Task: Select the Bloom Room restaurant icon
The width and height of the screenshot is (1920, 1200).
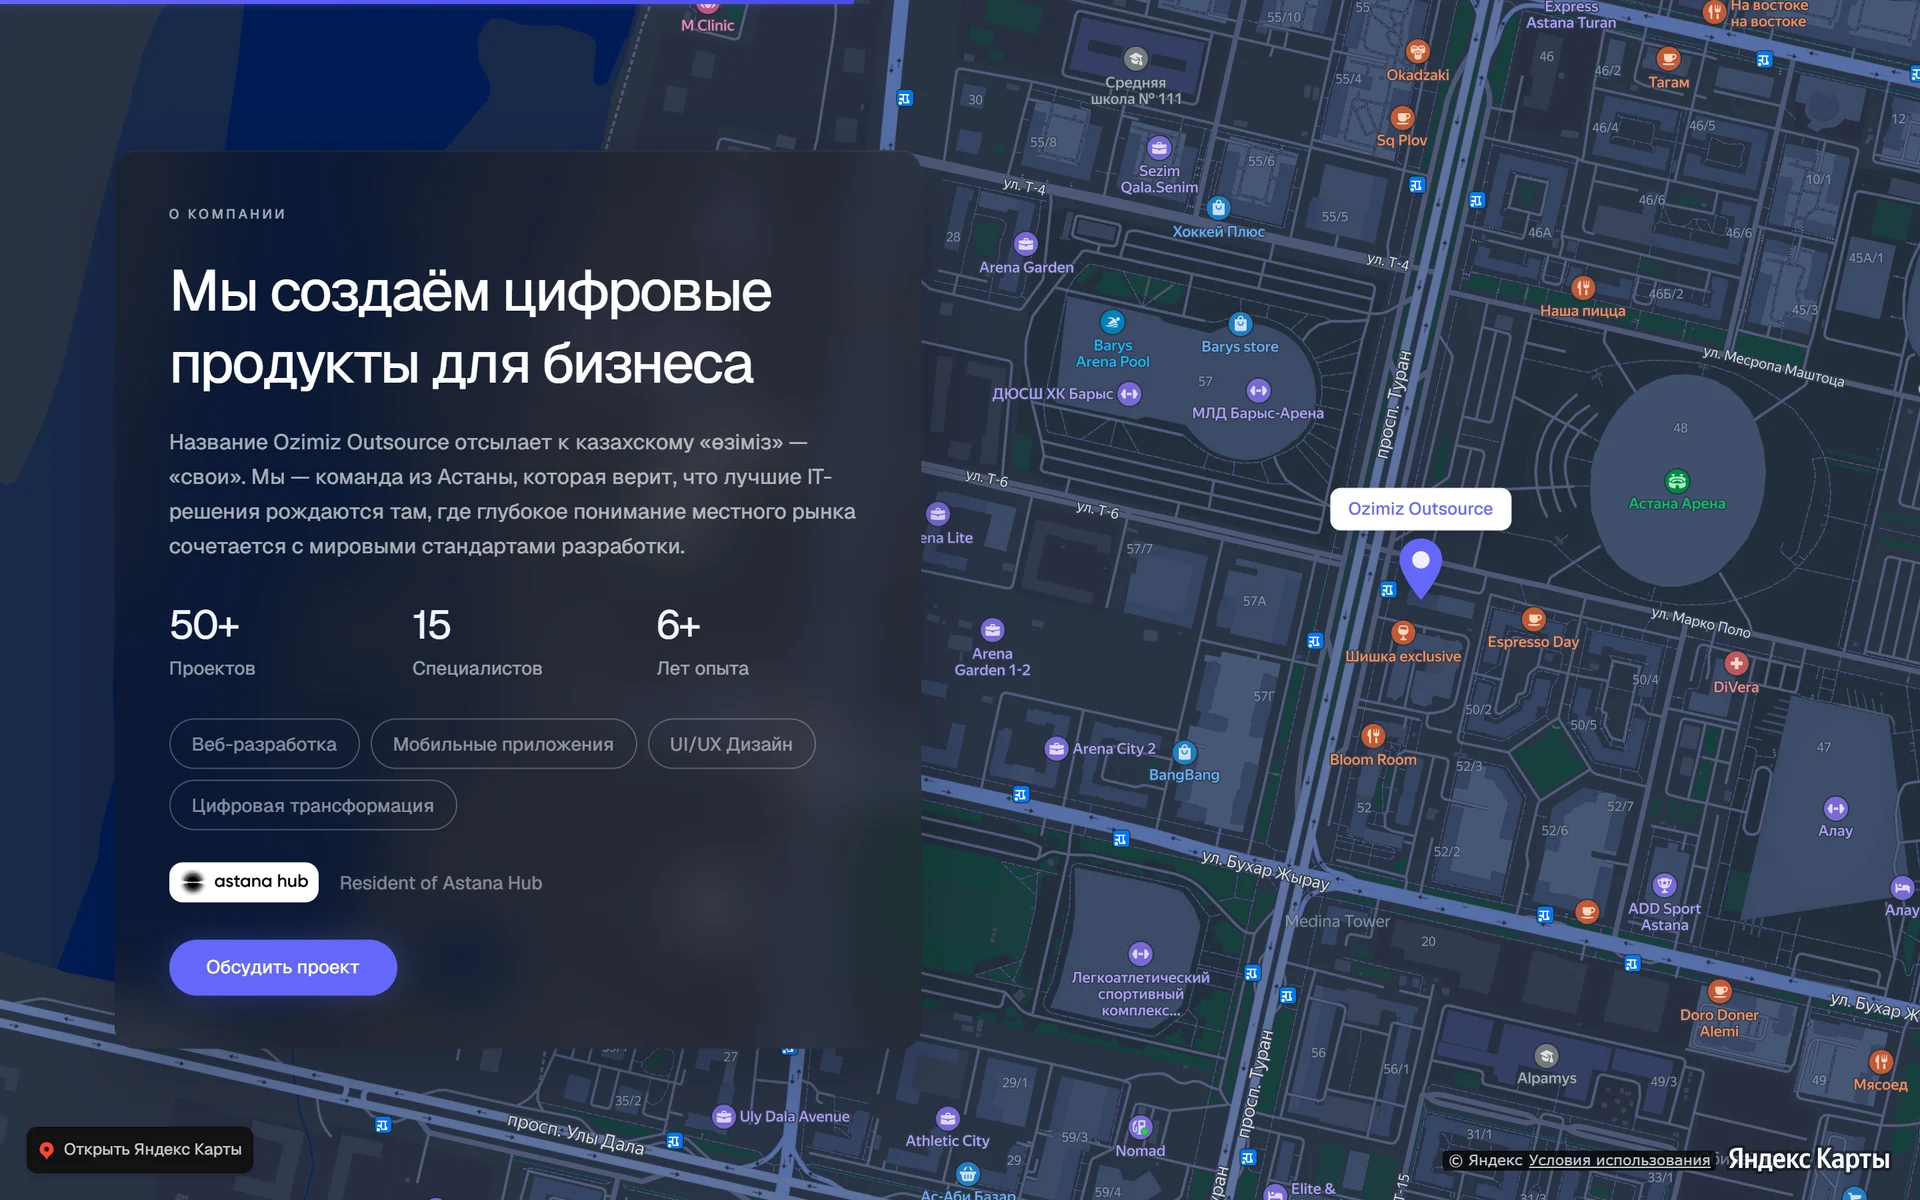Action: click(1373, 736)
